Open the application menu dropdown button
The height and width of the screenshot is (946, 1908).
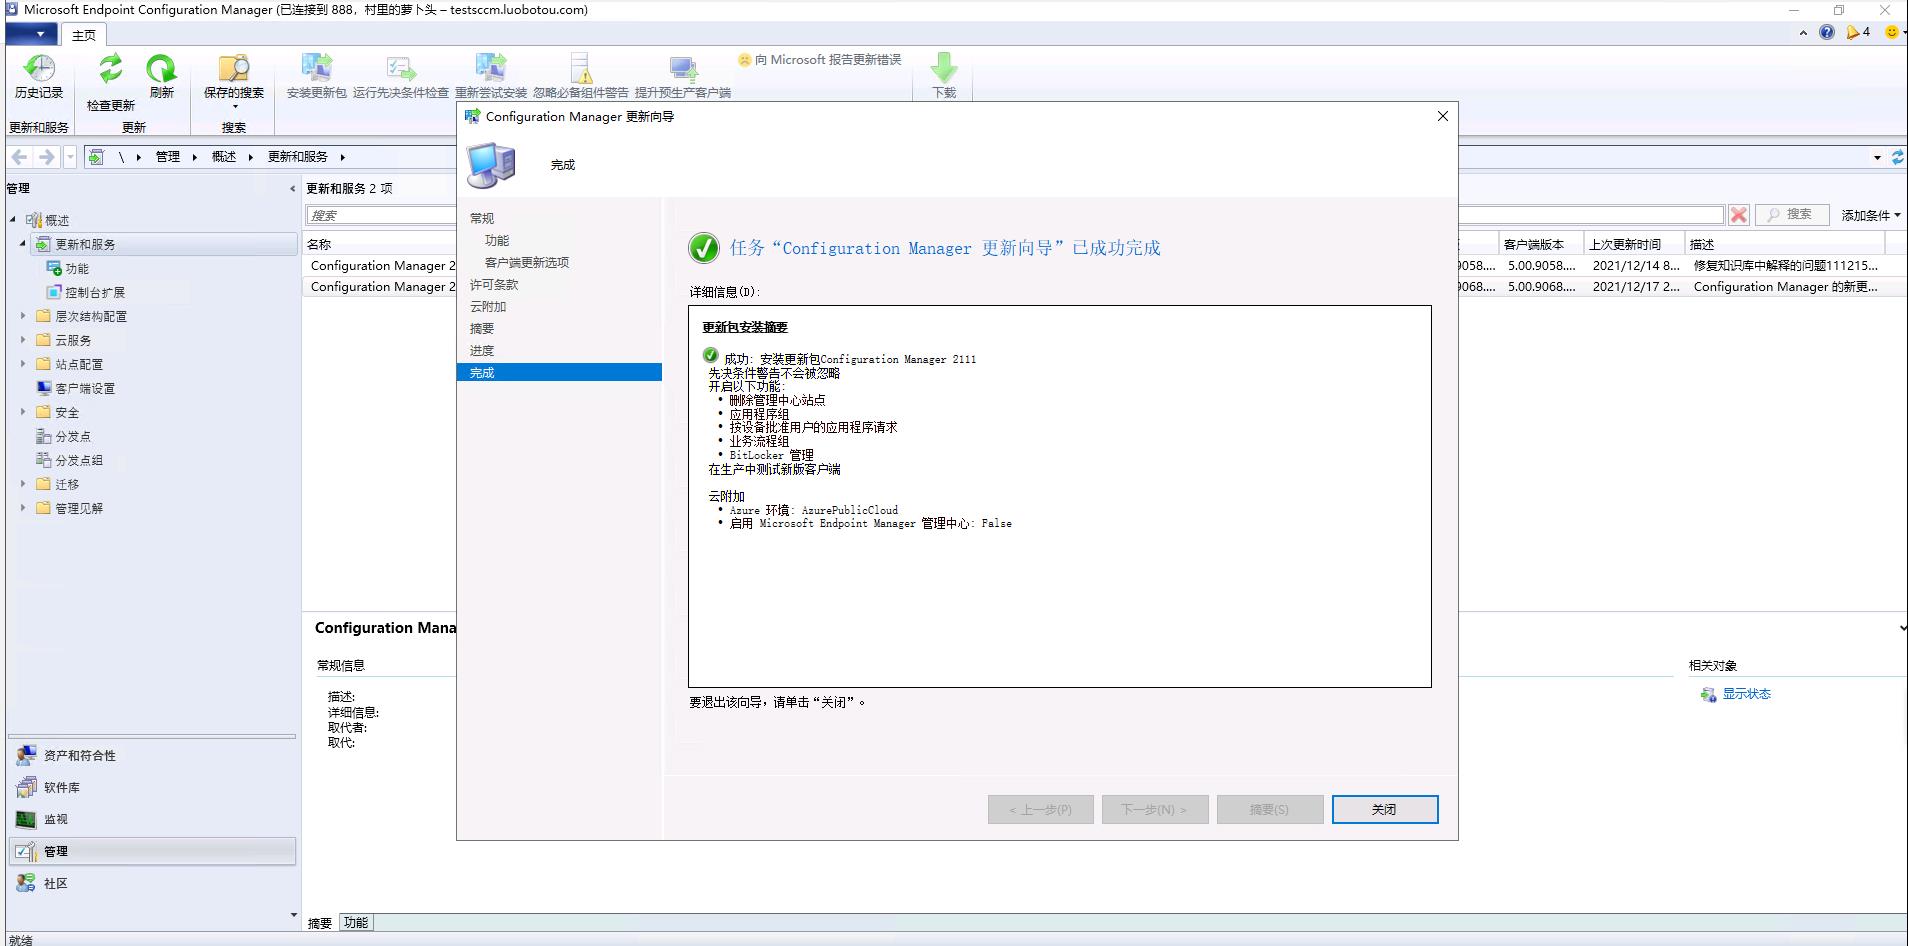(32, 34)
